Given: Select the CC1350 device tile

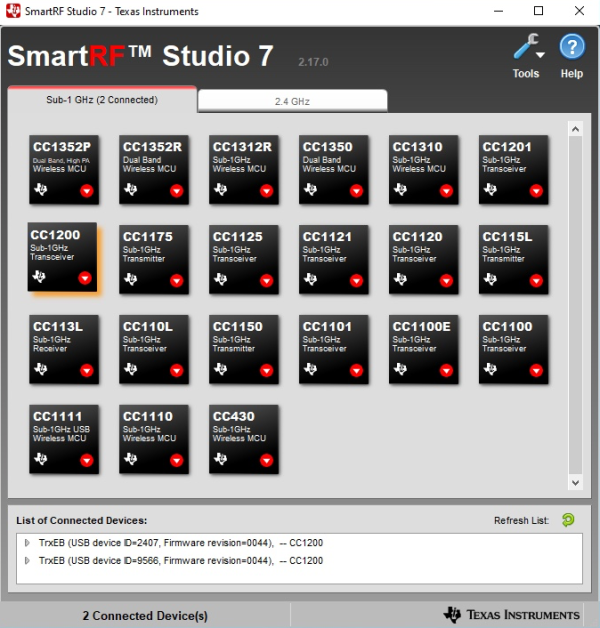Looking at the screenshot, I should coord(334,170).
